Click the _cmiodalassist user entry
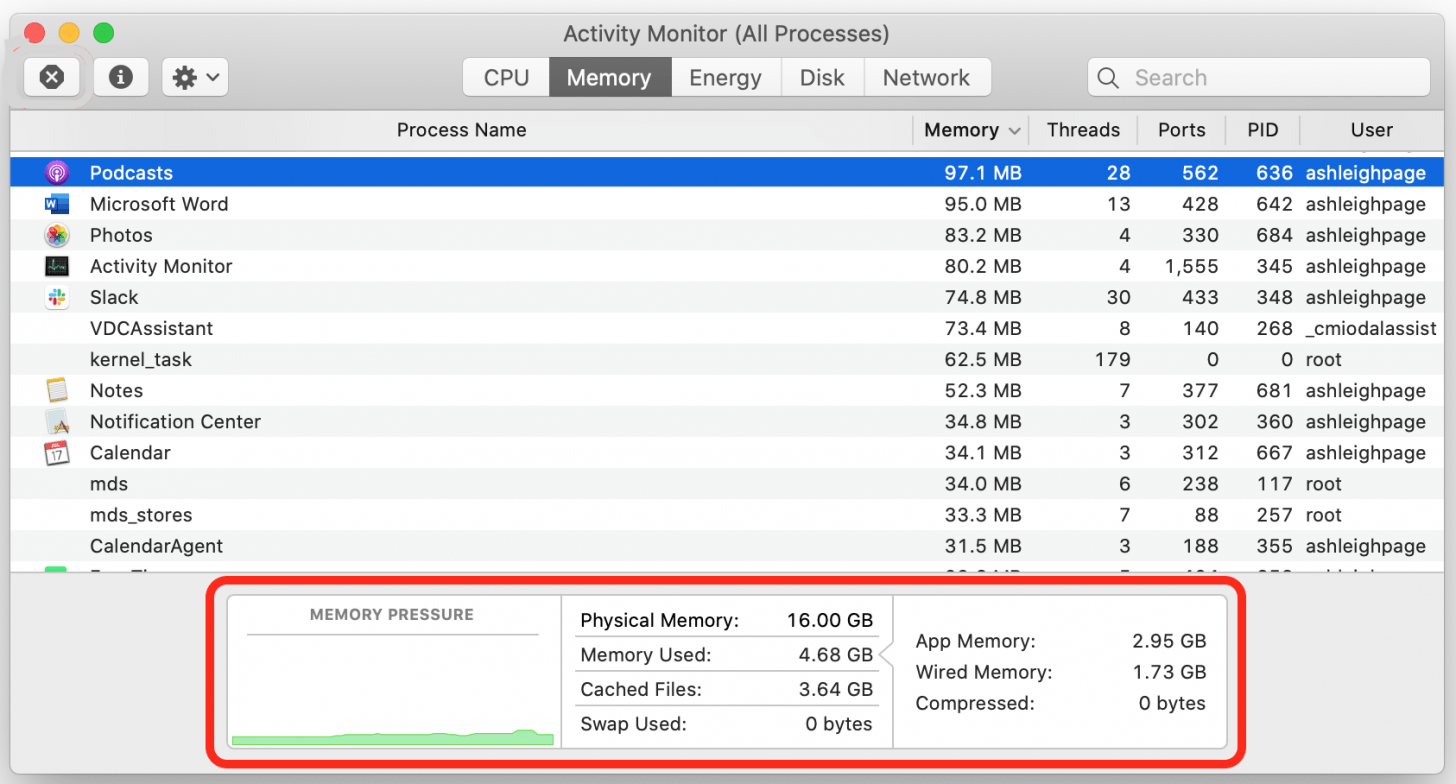The image size is (1456, 784). click(x=1371, y=328)
